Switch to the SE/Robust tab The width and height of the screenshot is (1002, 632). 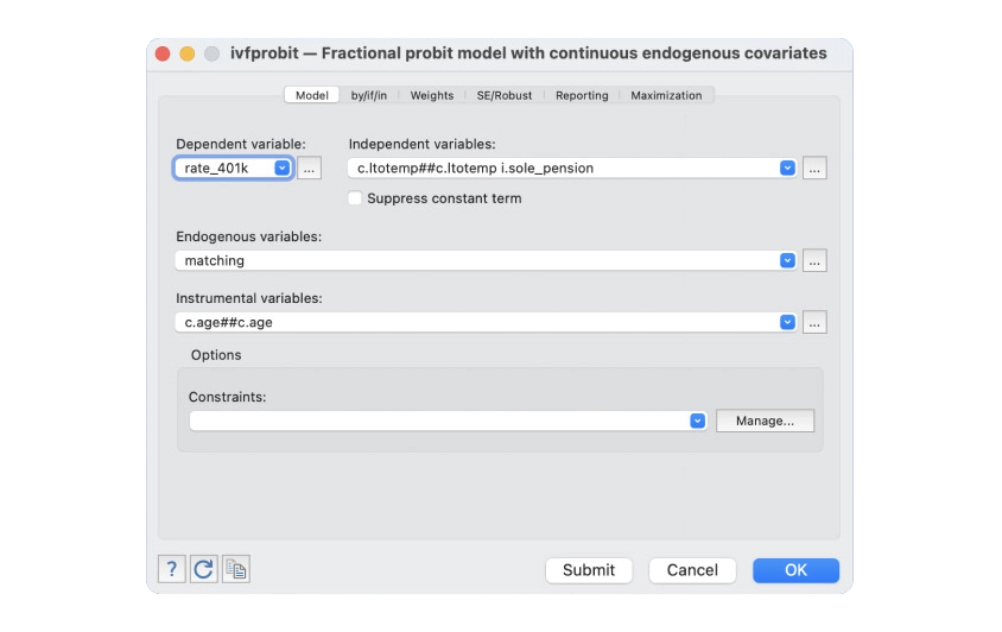(x=504, y=95)
